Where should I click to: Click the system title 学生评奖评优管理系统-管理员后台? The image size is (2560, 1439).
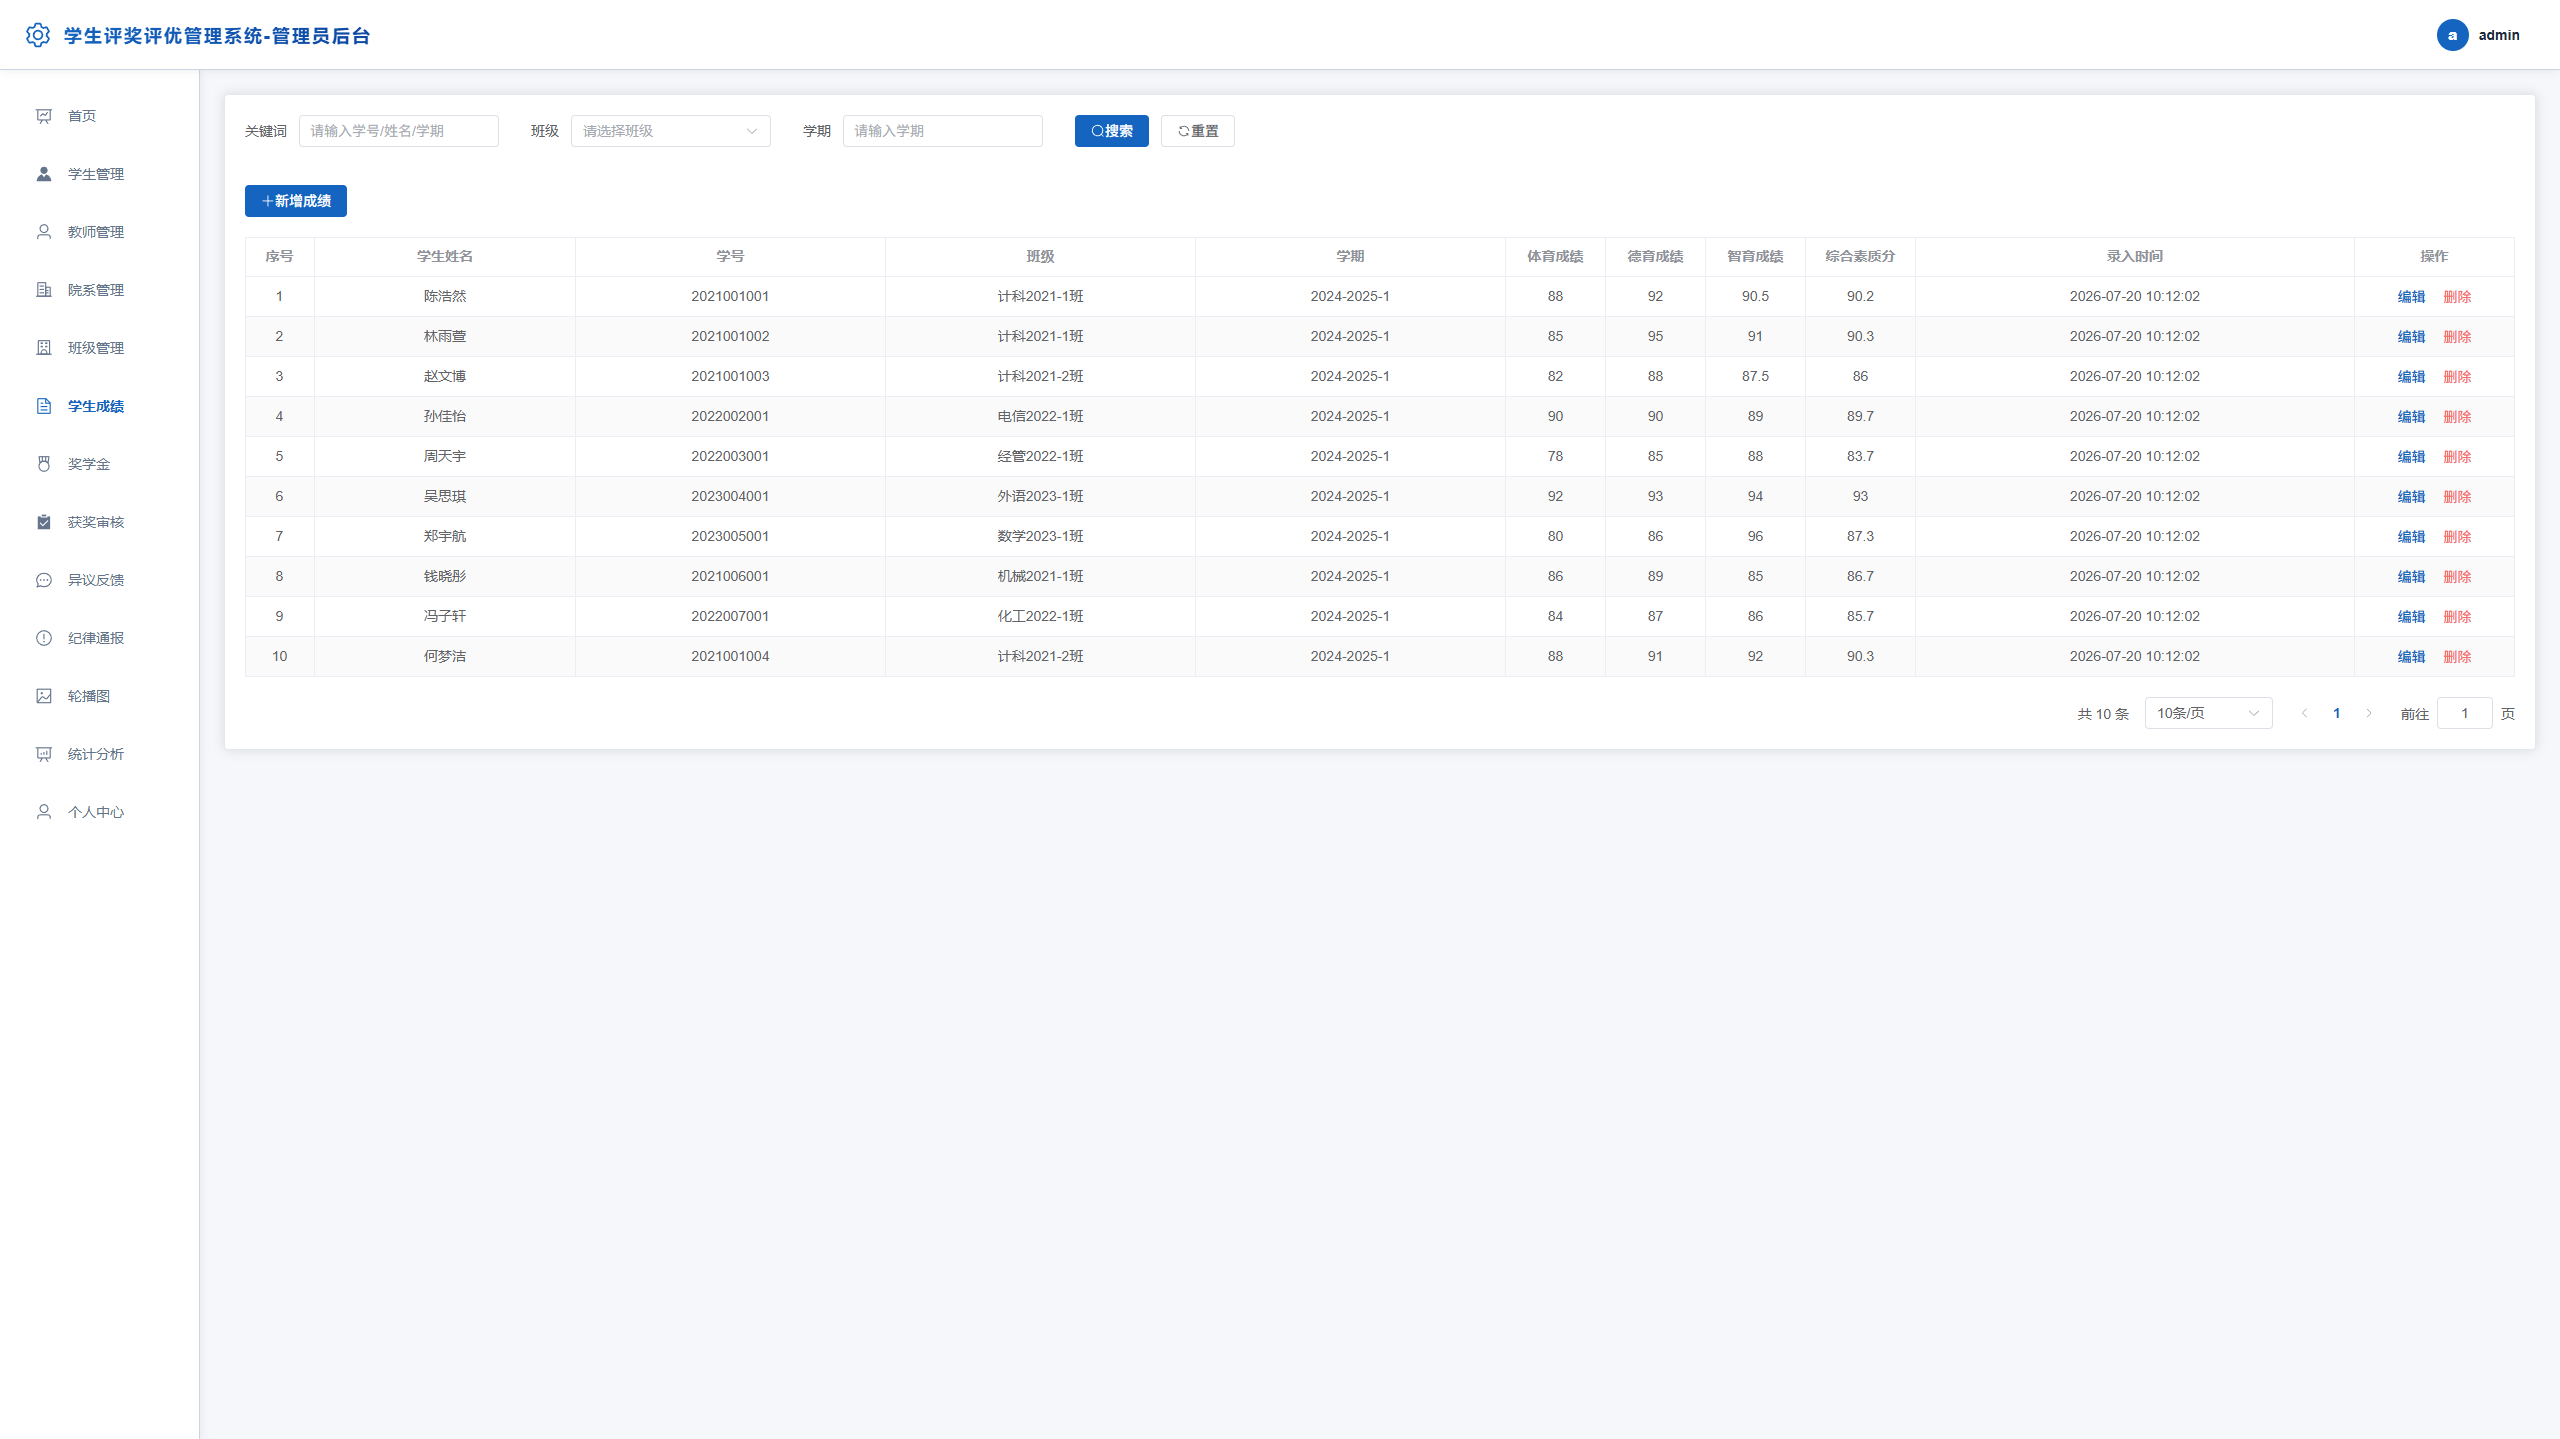(217, 36)
